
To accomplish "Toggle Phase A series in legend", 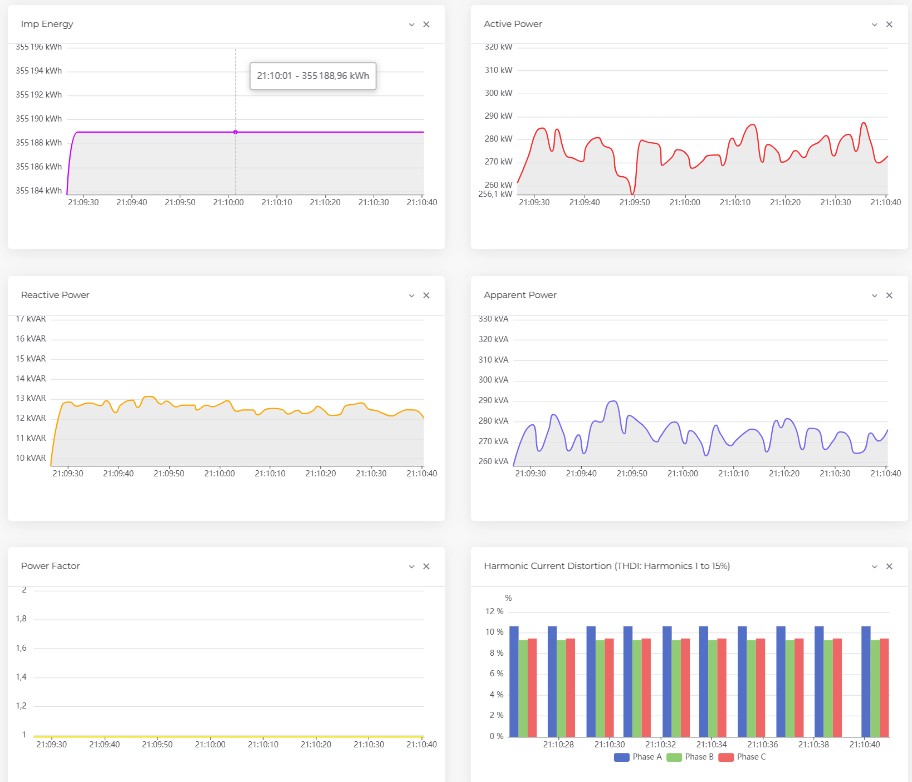I will tap(637, 757).
